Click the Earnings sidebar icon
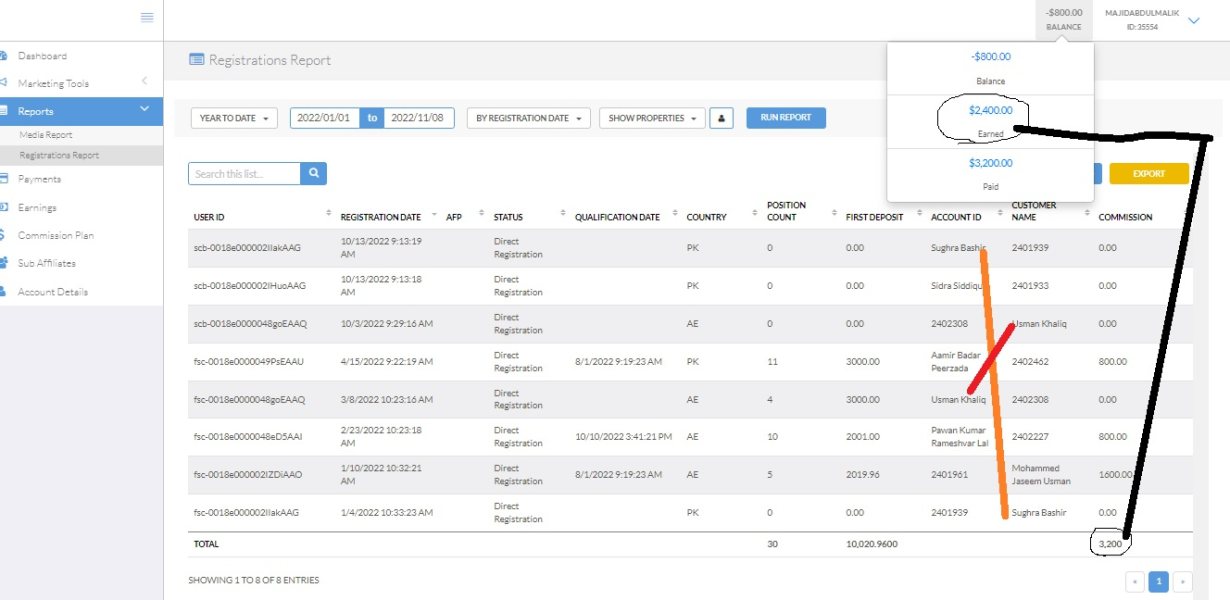This screenshot has width=1230, height=600. (4, 207)
